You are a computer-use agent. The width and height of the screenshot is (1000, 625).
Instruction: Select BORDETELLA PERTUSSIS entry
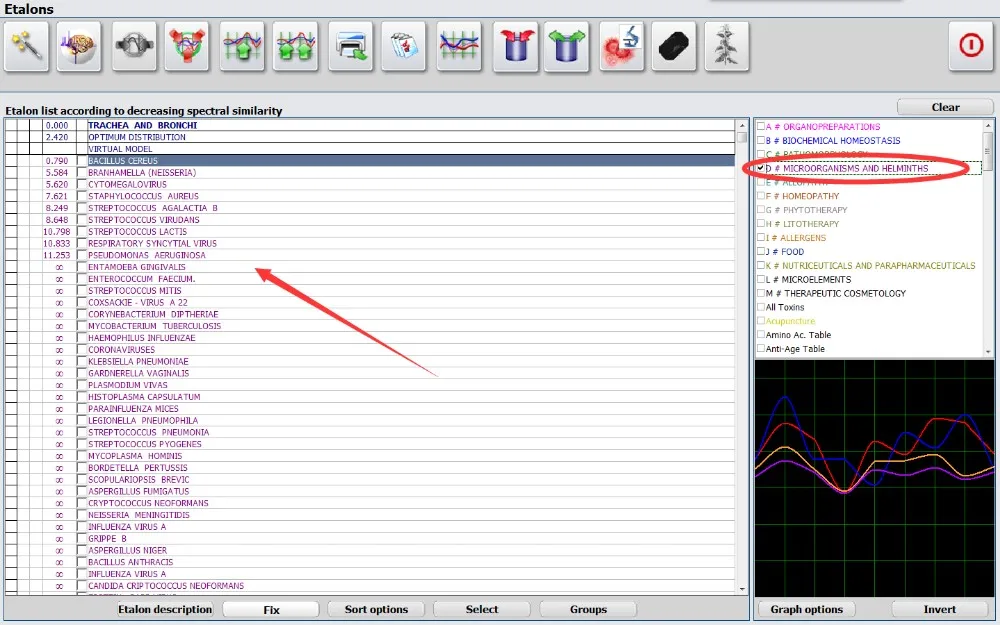click(138, 467)
